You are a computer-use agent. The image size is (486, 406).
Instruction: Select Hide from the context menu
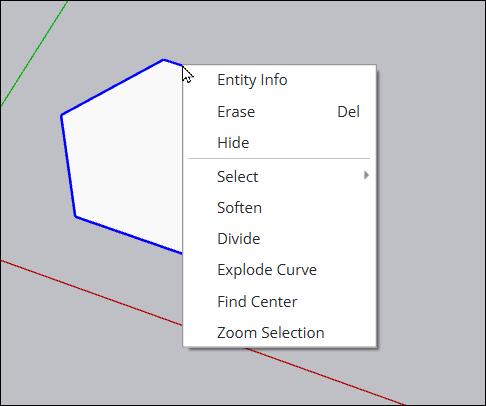tap(280, 143)
